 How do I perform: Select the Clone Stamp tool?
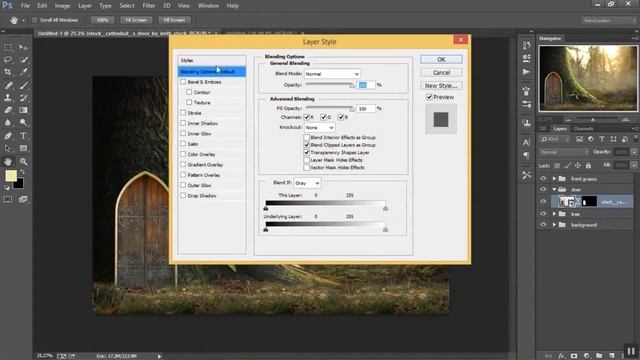coord(8,98)
